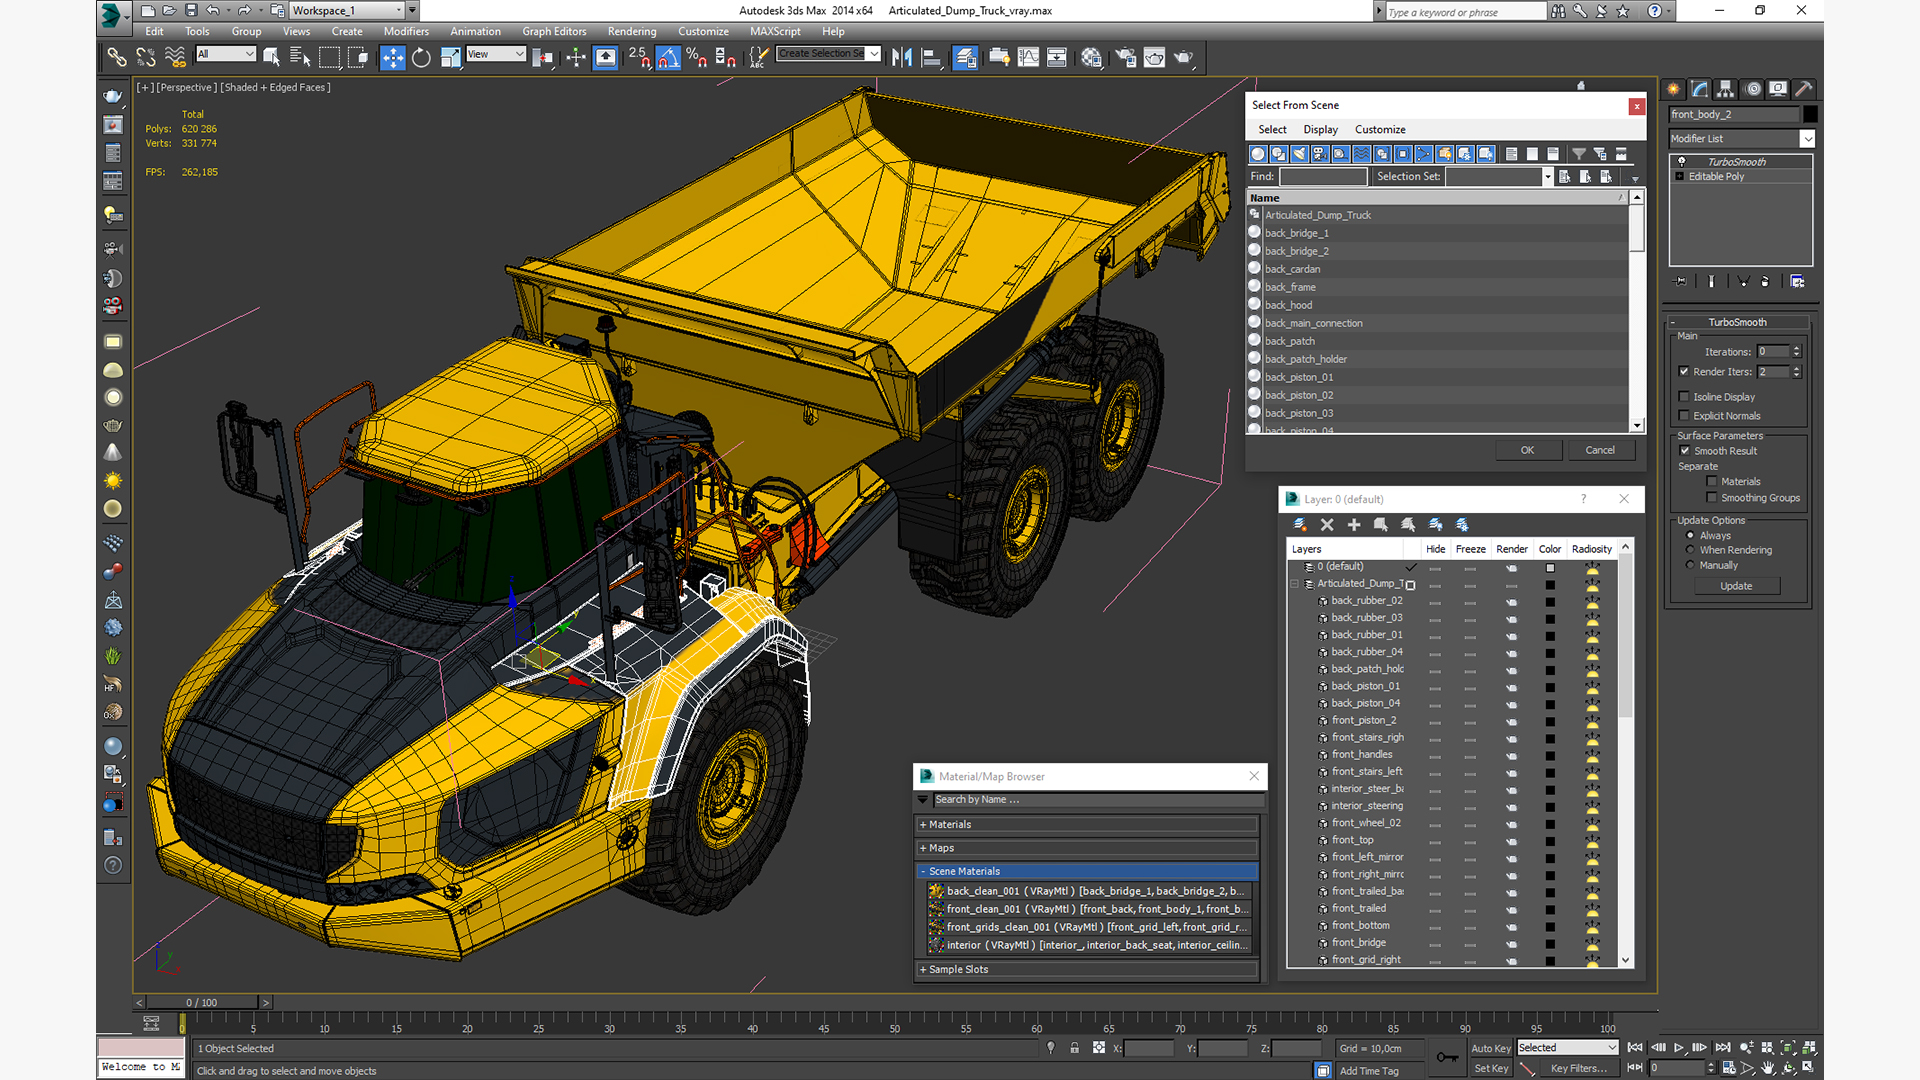Open the Create Selection Set dropdown
This screenshot has height=1080, width=1920.
tap(829, 54)
